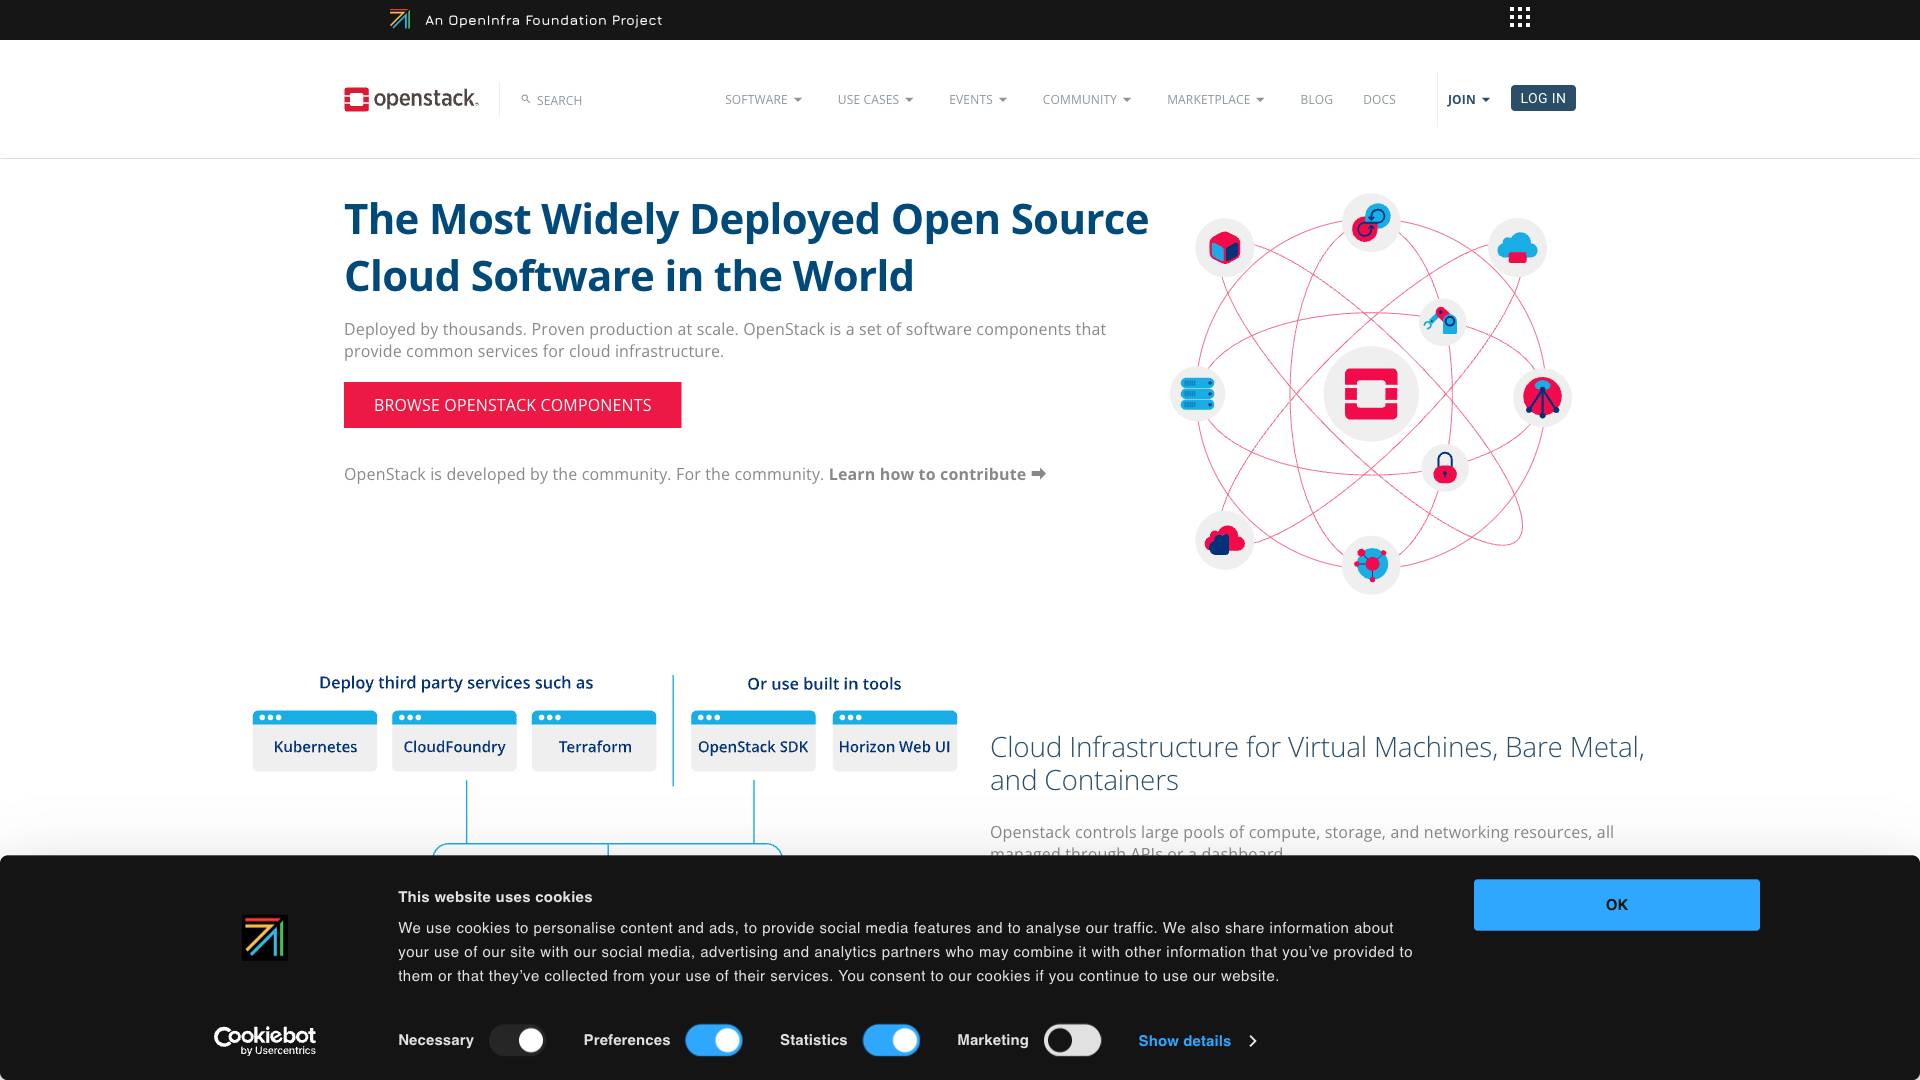Screen dimensions: 1920x1080
Task: Click the Cookiebot by Usercentrics logo
Action: pyautogui.click(x=265, y=1040)
